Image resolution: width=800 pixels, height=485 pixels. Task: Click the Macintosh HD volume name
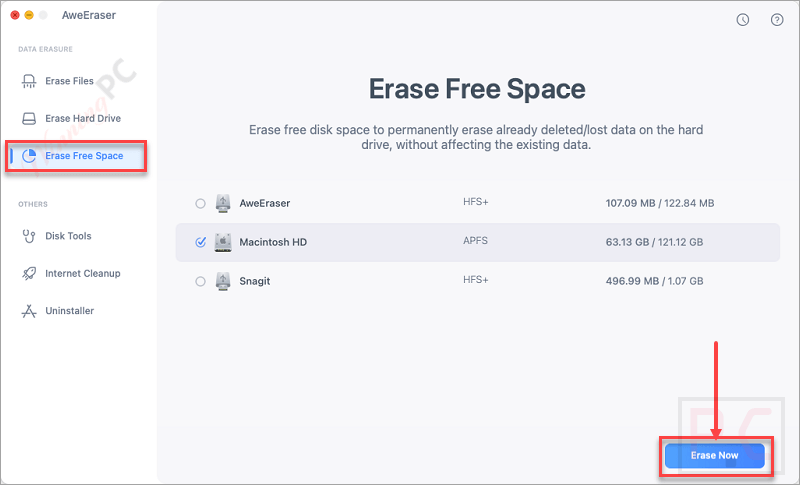(x=273, y=242)
